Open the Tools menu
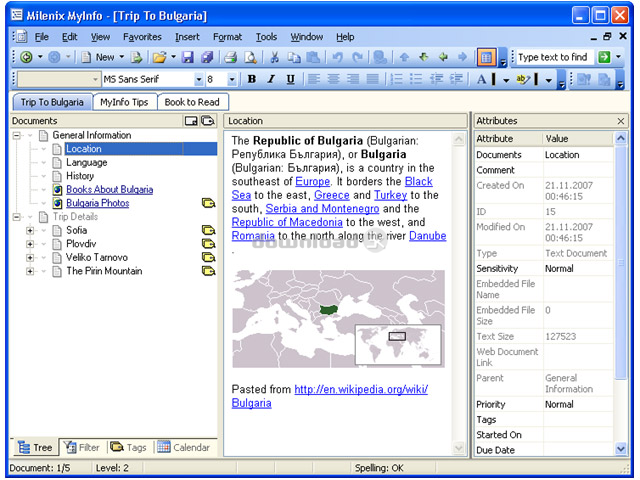The height and width of the screenshot is (480, 640). coord(266,37)
